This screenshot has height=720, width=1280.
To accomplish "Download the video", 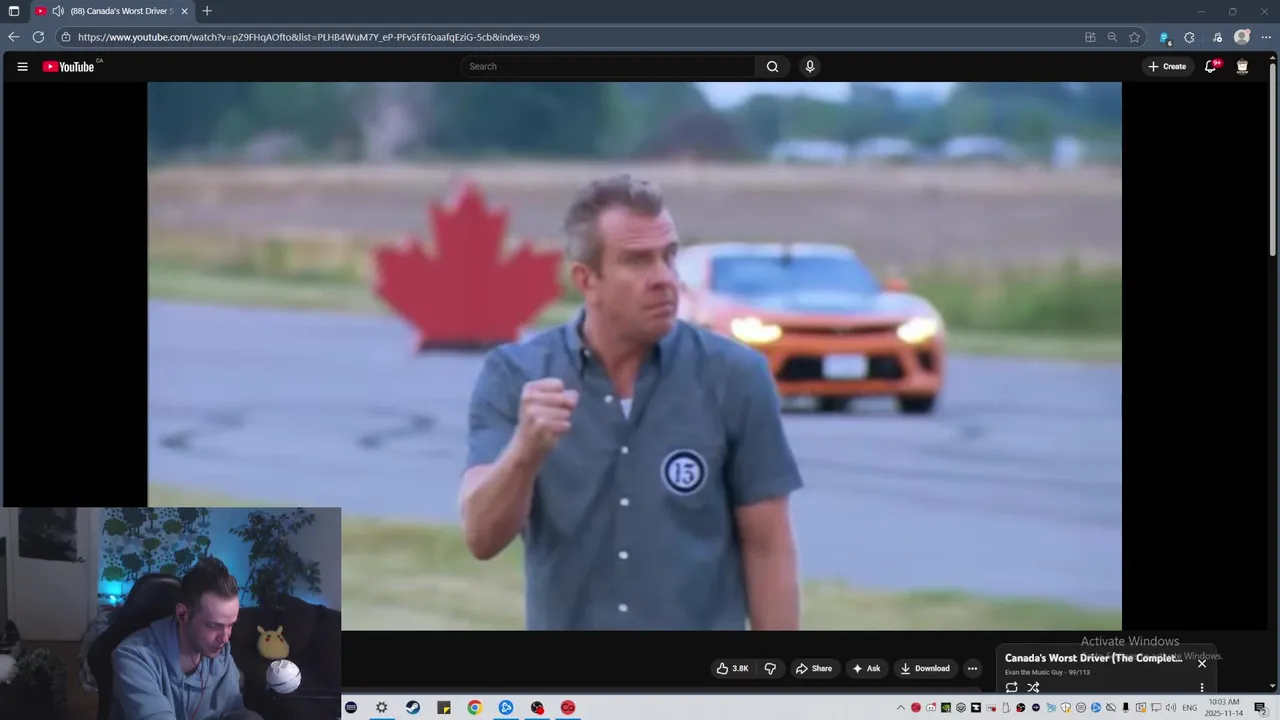I will [924, 669].
